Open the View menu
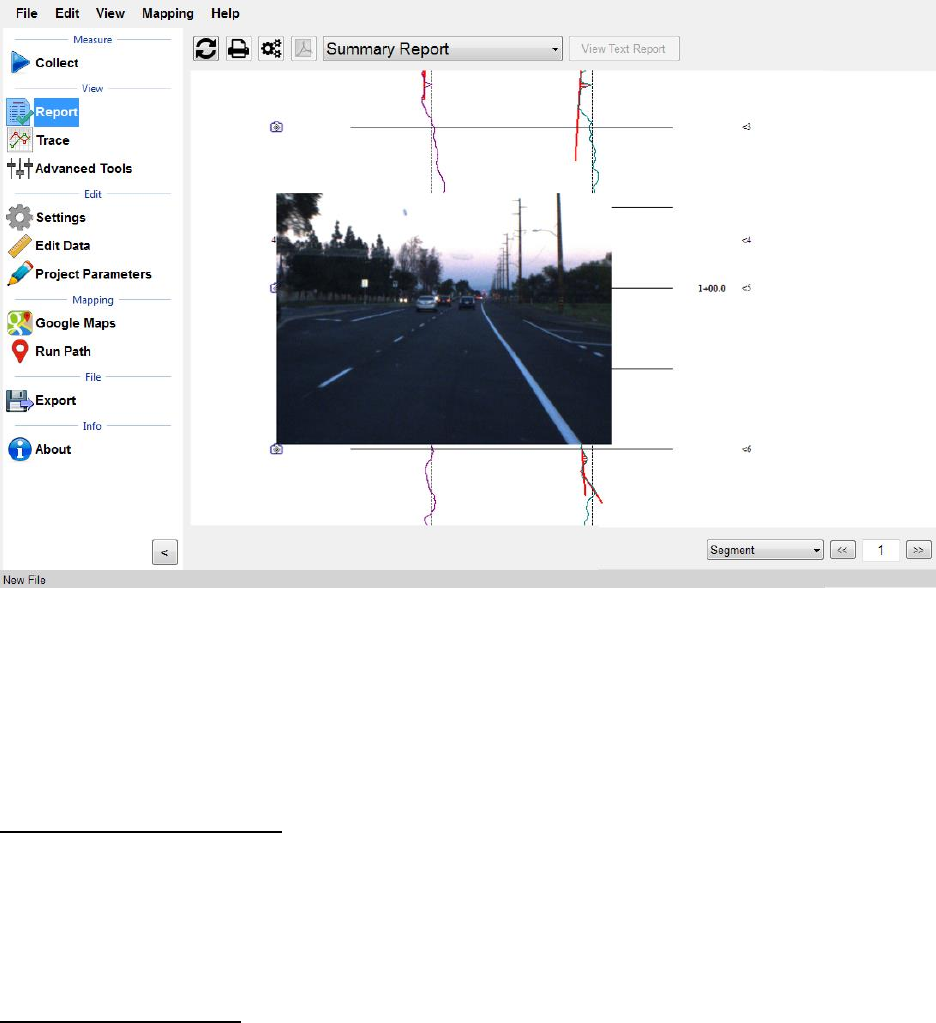Viewport: 936px width, 1023px height. tap(110, 13)
